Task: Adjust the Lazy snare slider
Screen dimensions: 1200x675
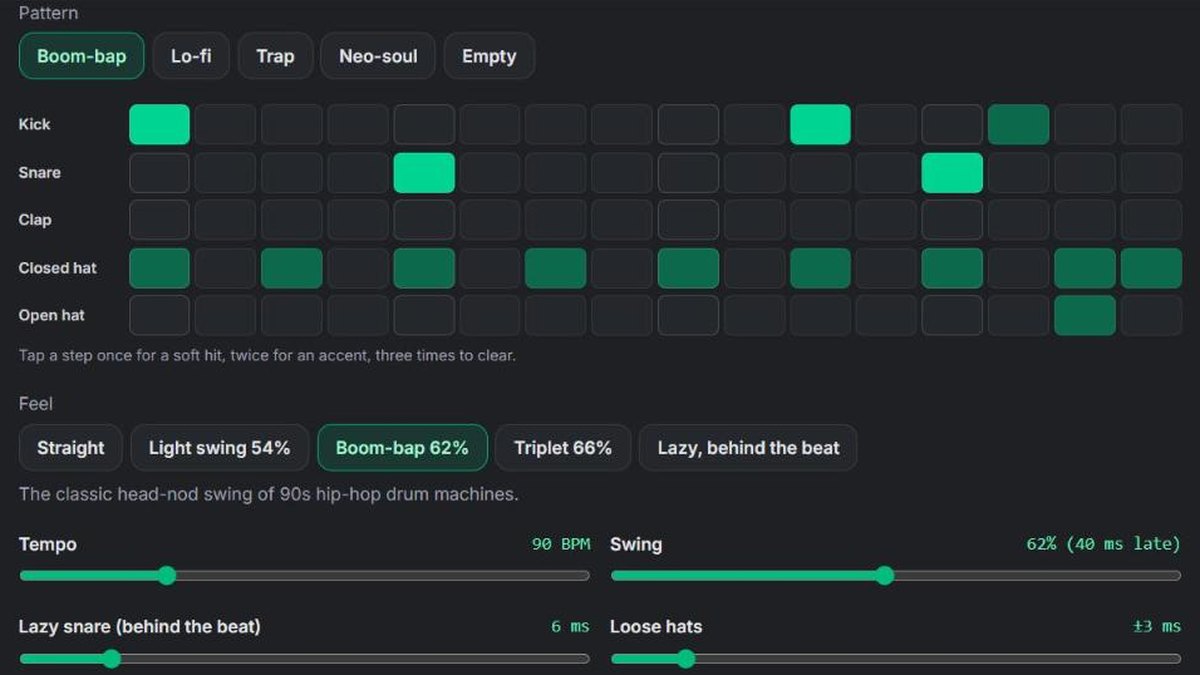Action: (304, 659)
